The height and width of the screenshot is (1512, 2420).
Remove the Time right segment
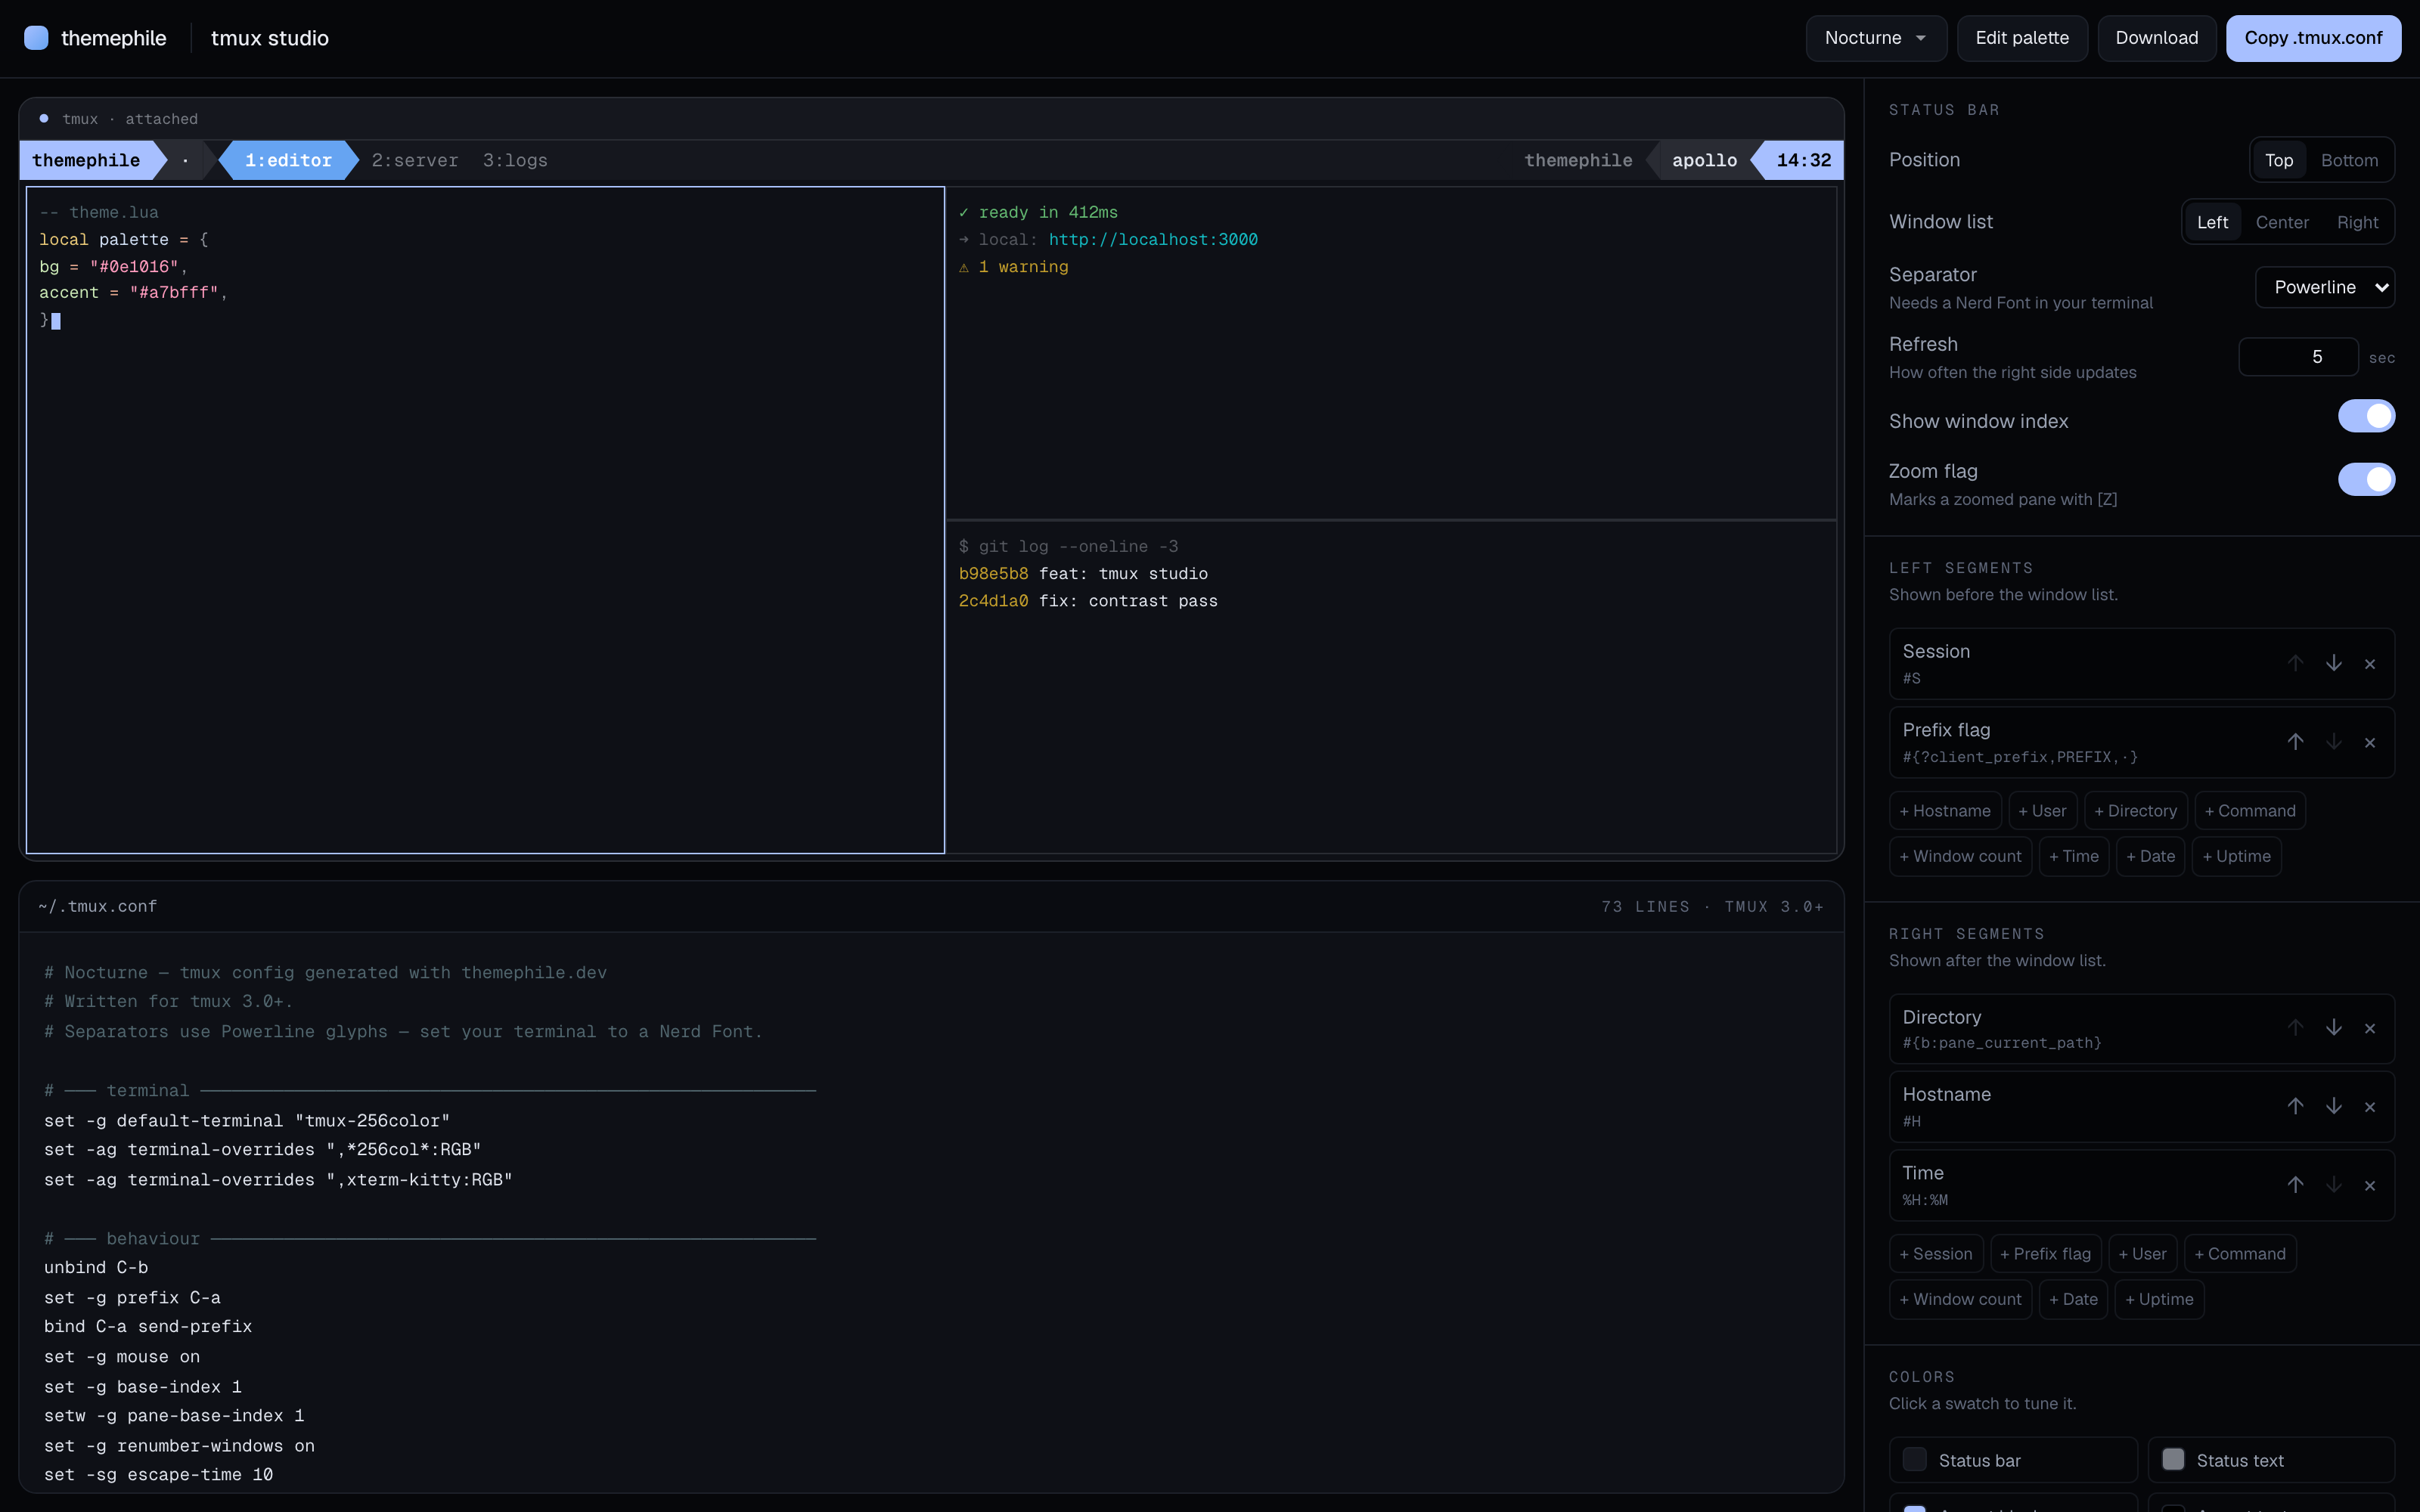pos(2370,1185)
